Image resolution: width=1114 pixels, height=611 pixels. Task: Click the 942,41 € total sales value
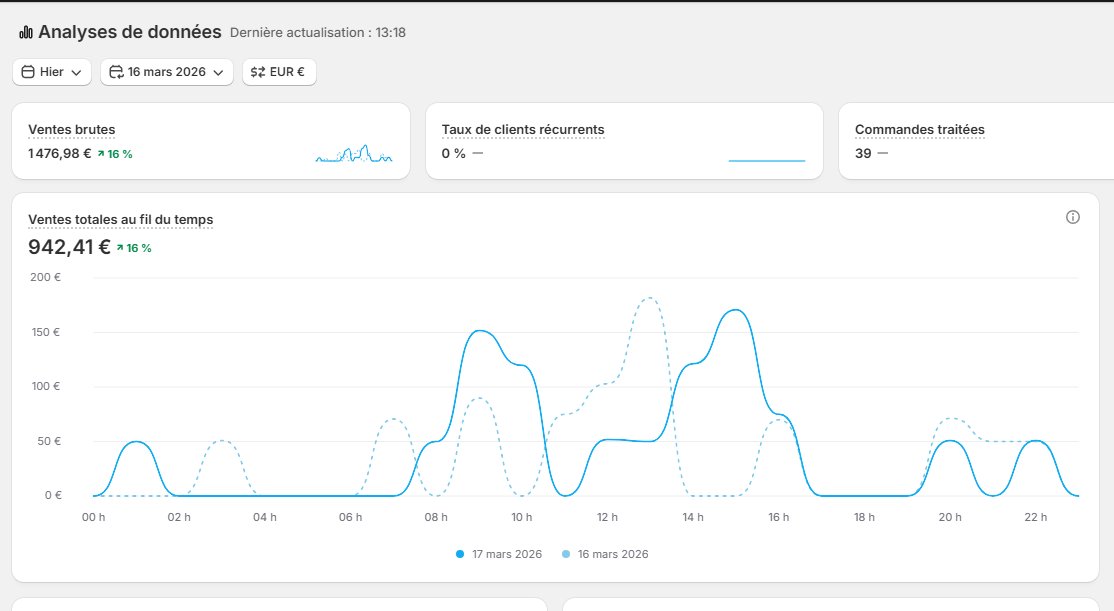coord(70,247)
